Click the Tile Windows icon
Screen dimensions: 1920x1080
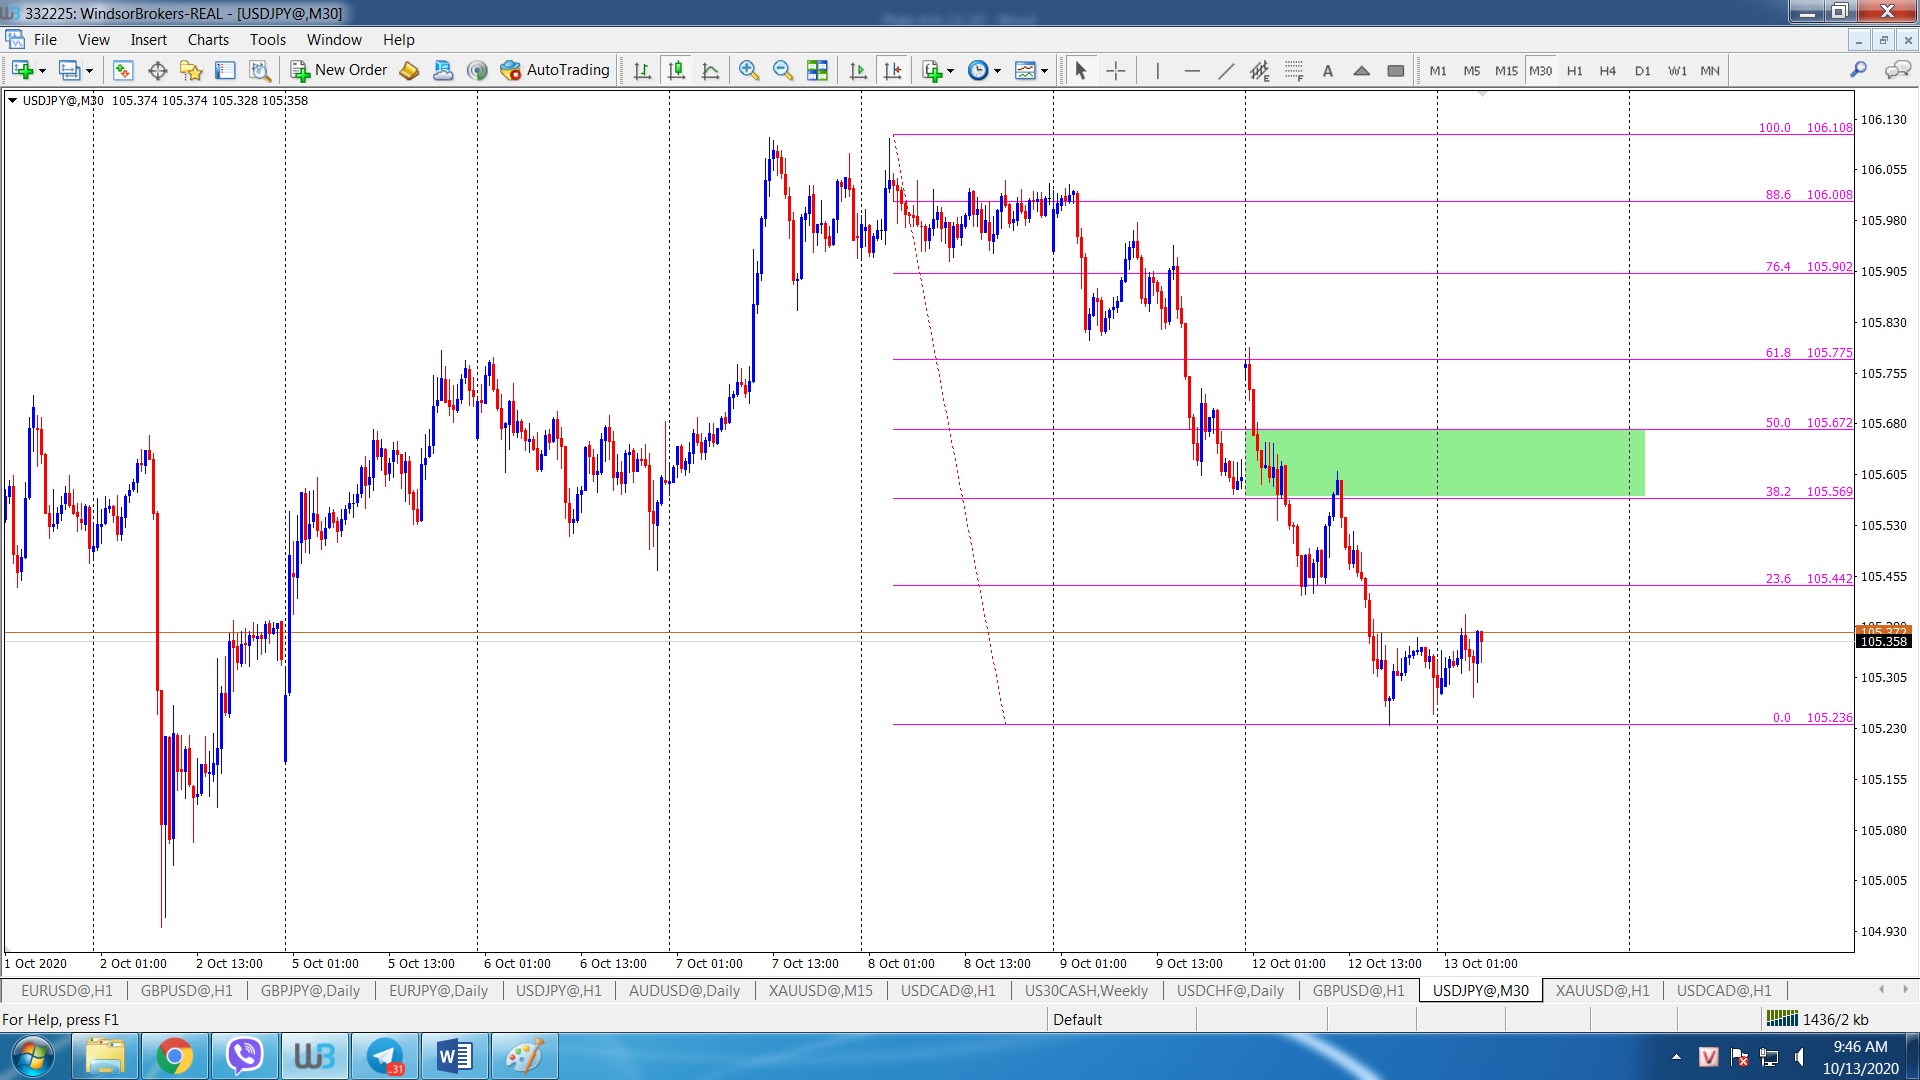pyautogui.click(x=817, y=70)
